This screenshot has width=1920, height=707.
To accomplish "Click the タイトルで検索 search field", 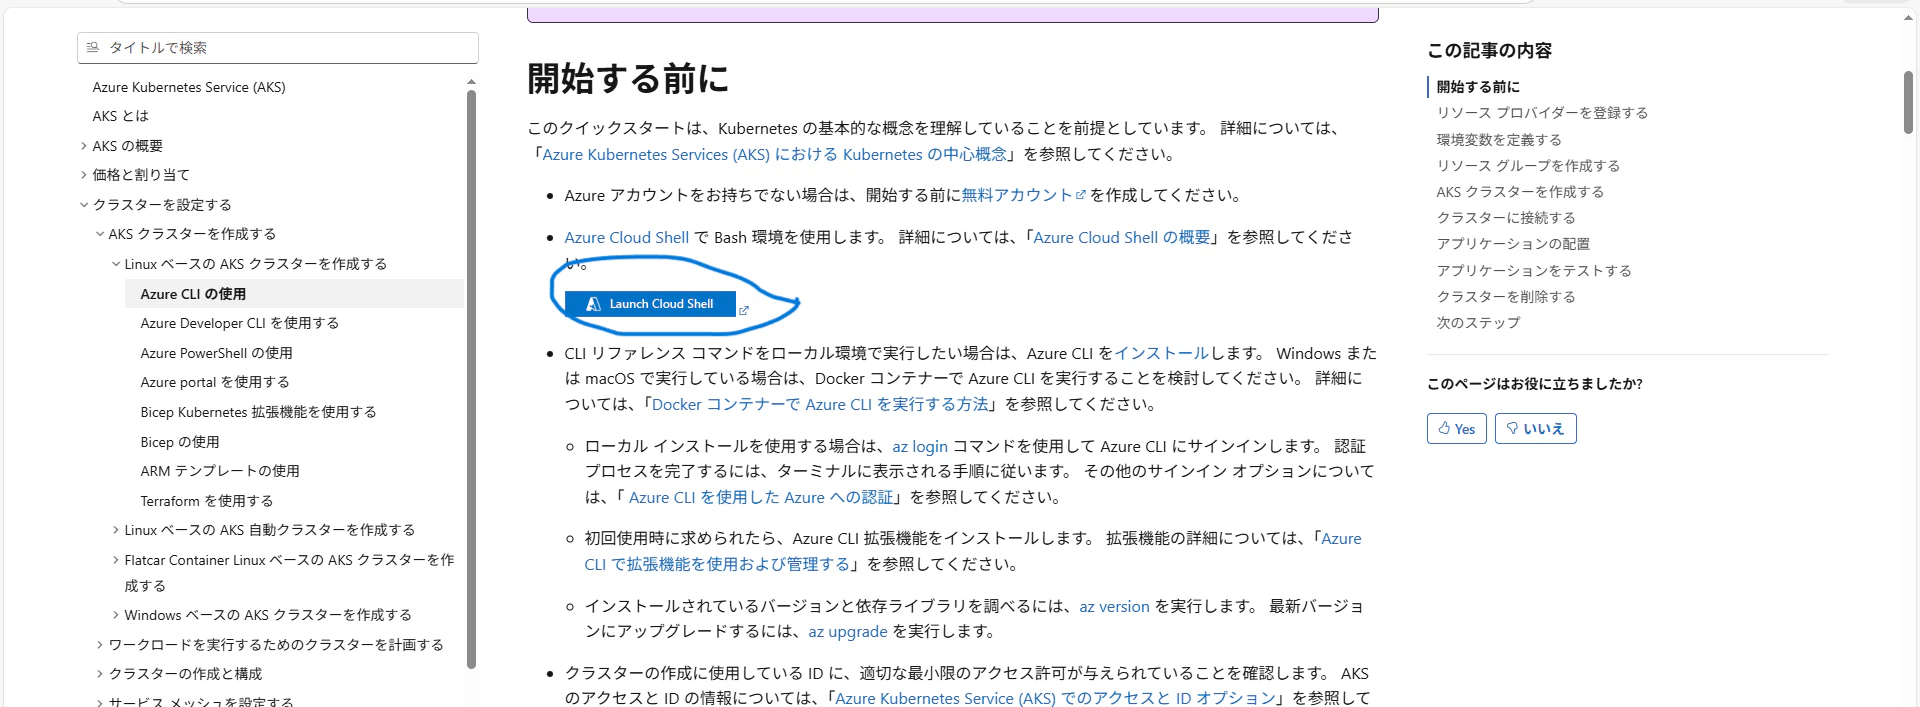I will 278,47.
